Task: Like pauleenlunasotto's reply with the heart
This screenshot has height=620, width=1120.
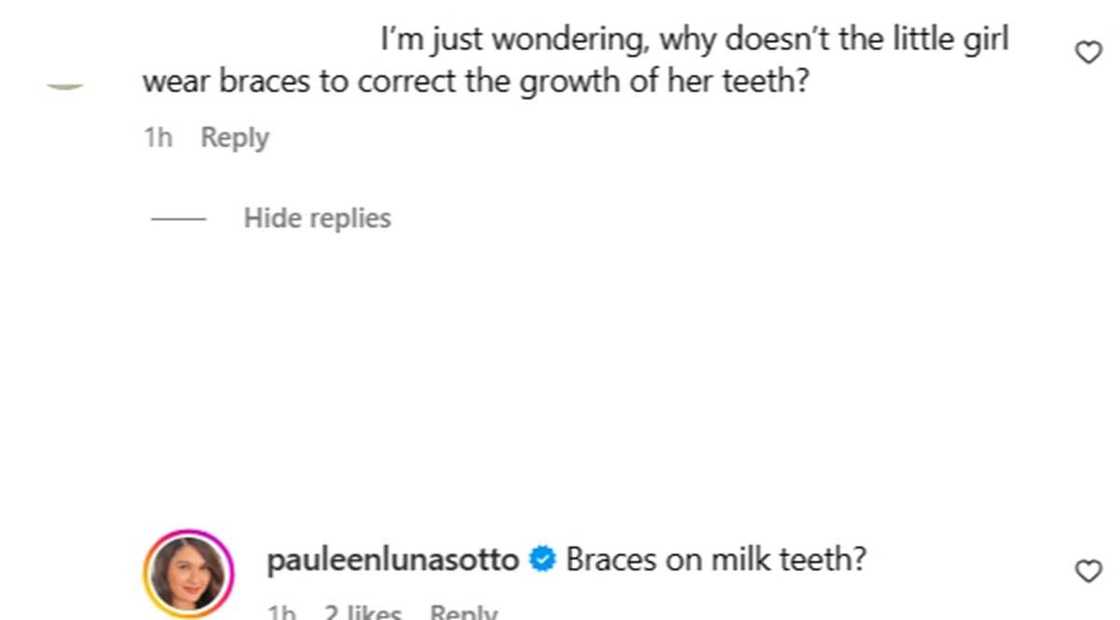Action: [x=1088, y=571]
